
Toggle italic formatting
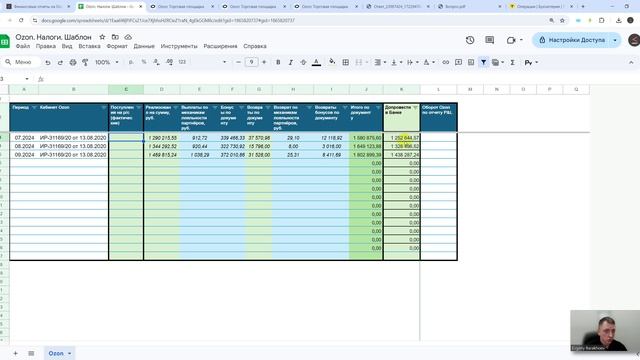point(291,62)
